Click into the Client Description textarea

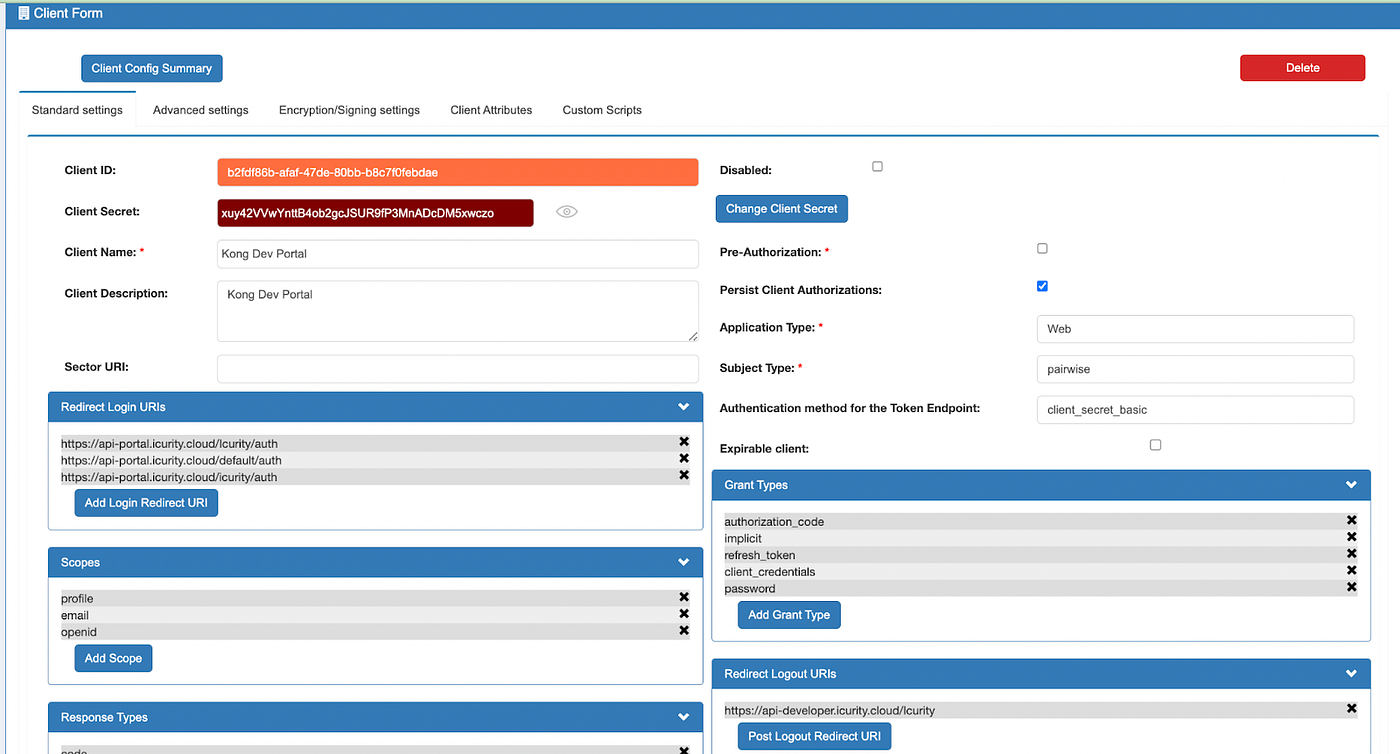457,311
